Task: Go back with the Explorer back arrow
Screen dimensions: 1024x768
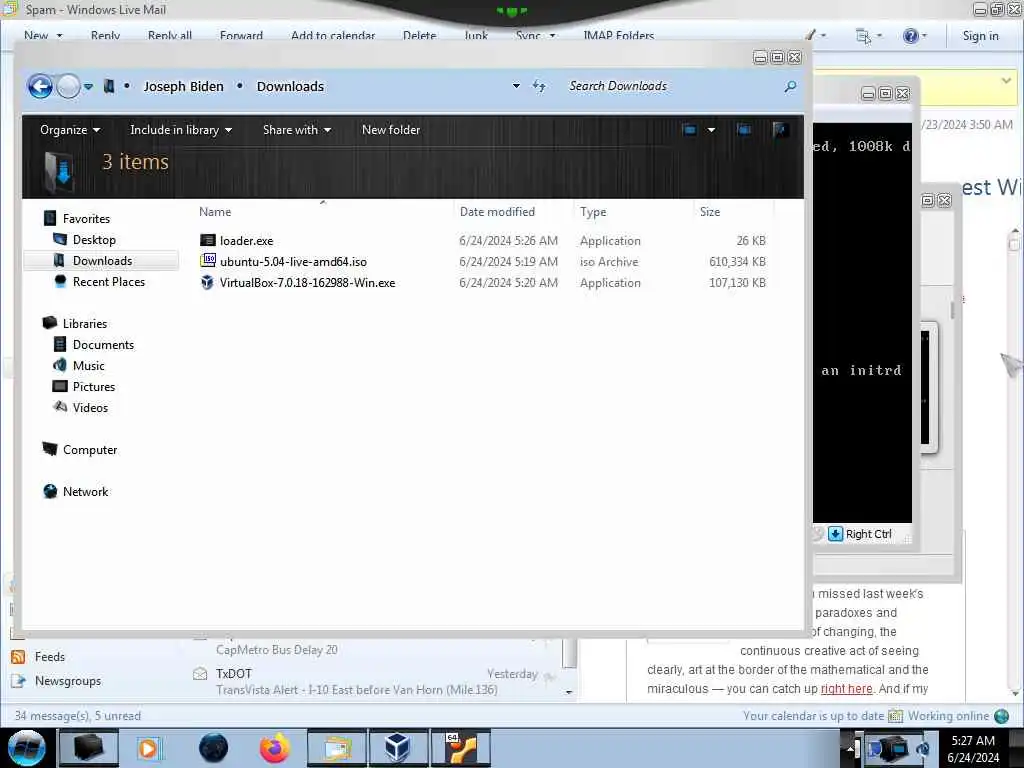Action: tap(40, 86)
